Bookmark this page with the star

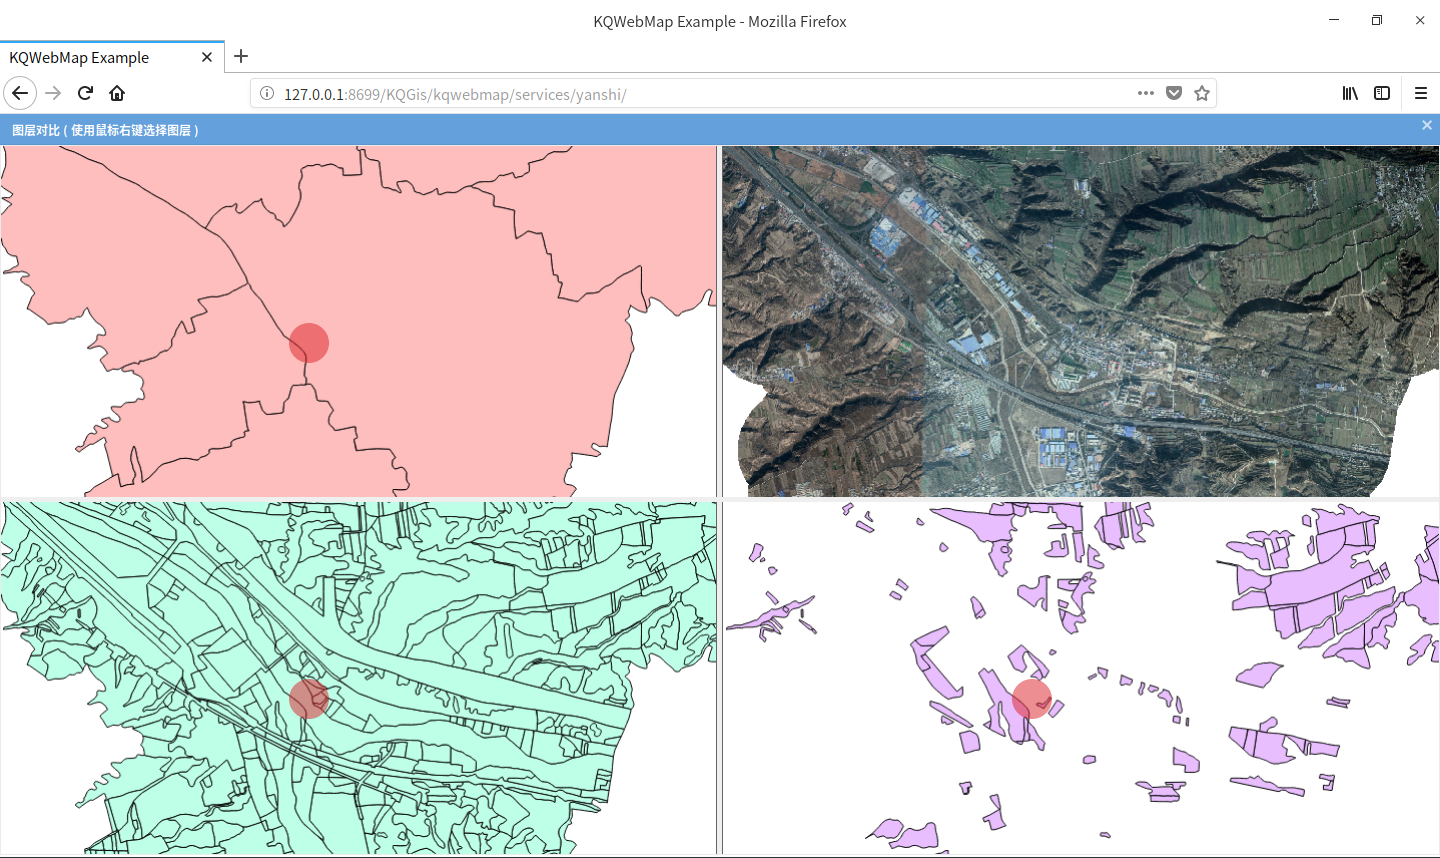pos(1202,93)
